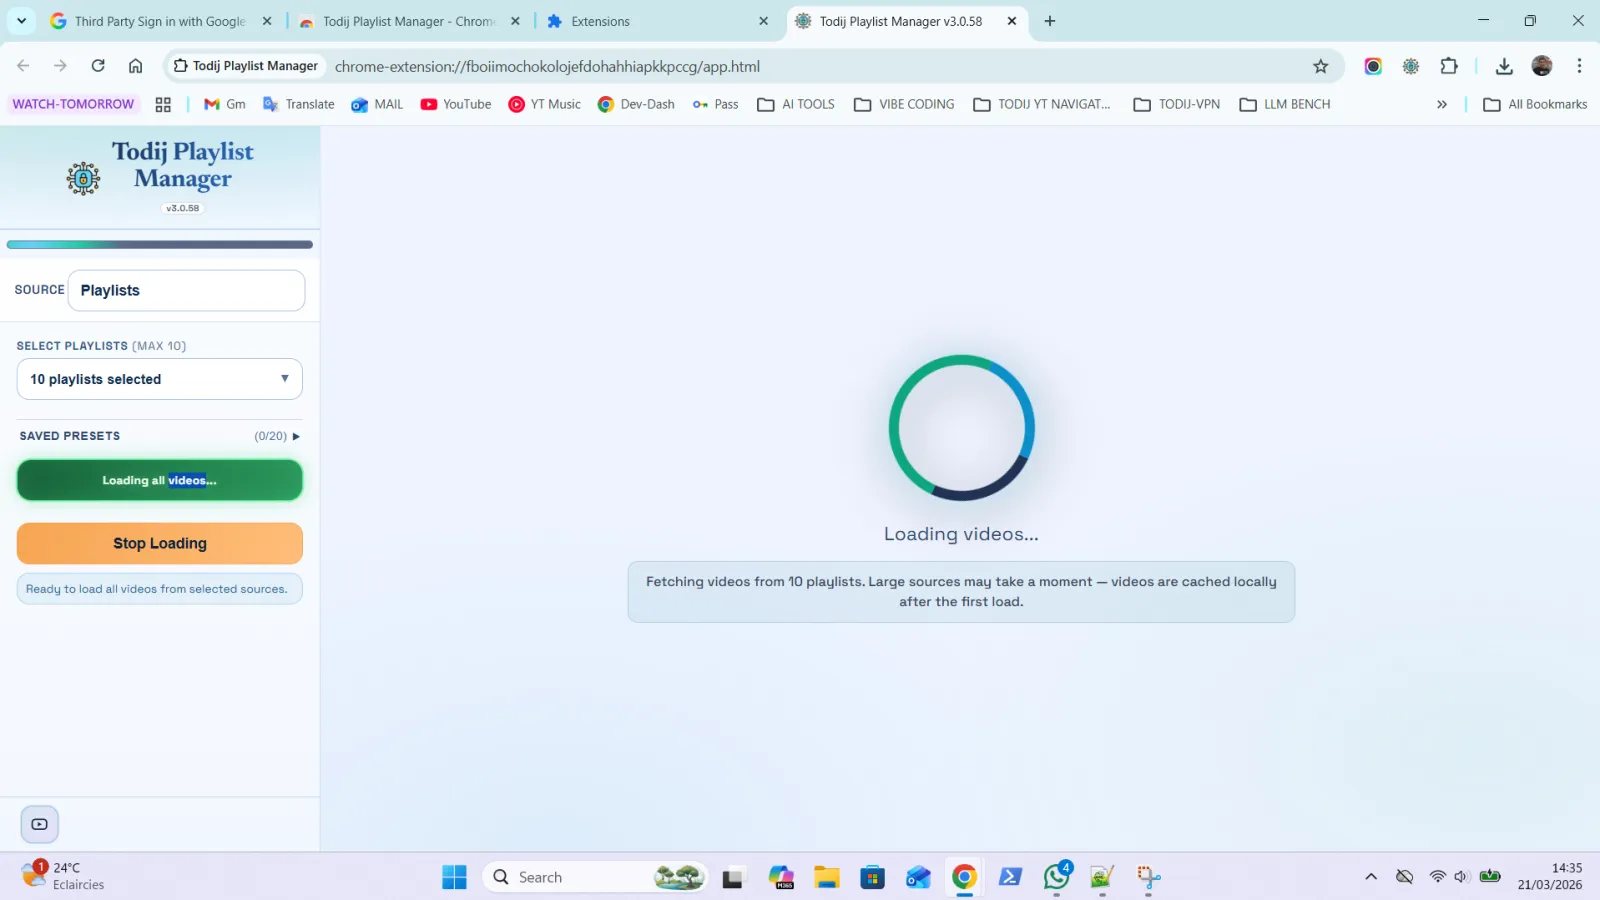Click the Todij Playlist Manager site chip

pyautogui.click(x=245, y=66)
